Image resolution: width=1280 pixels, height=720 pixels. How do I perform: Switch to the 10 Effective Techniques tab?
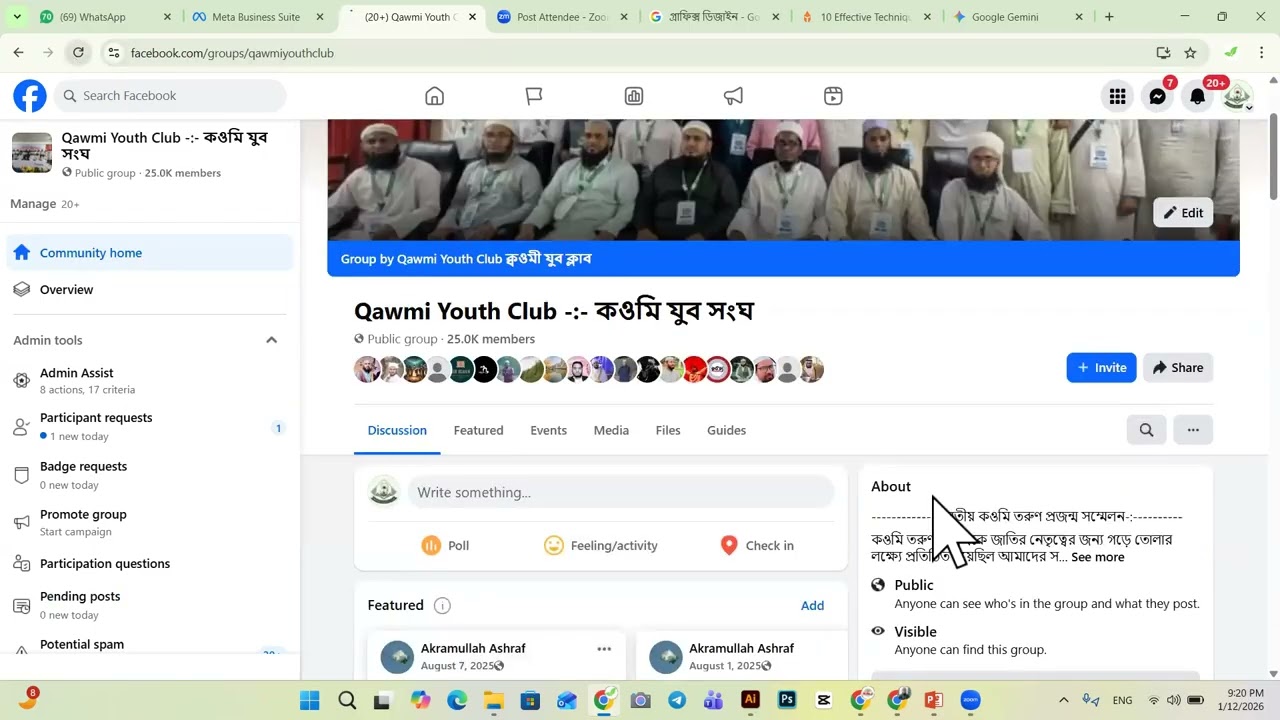[865, 17]
